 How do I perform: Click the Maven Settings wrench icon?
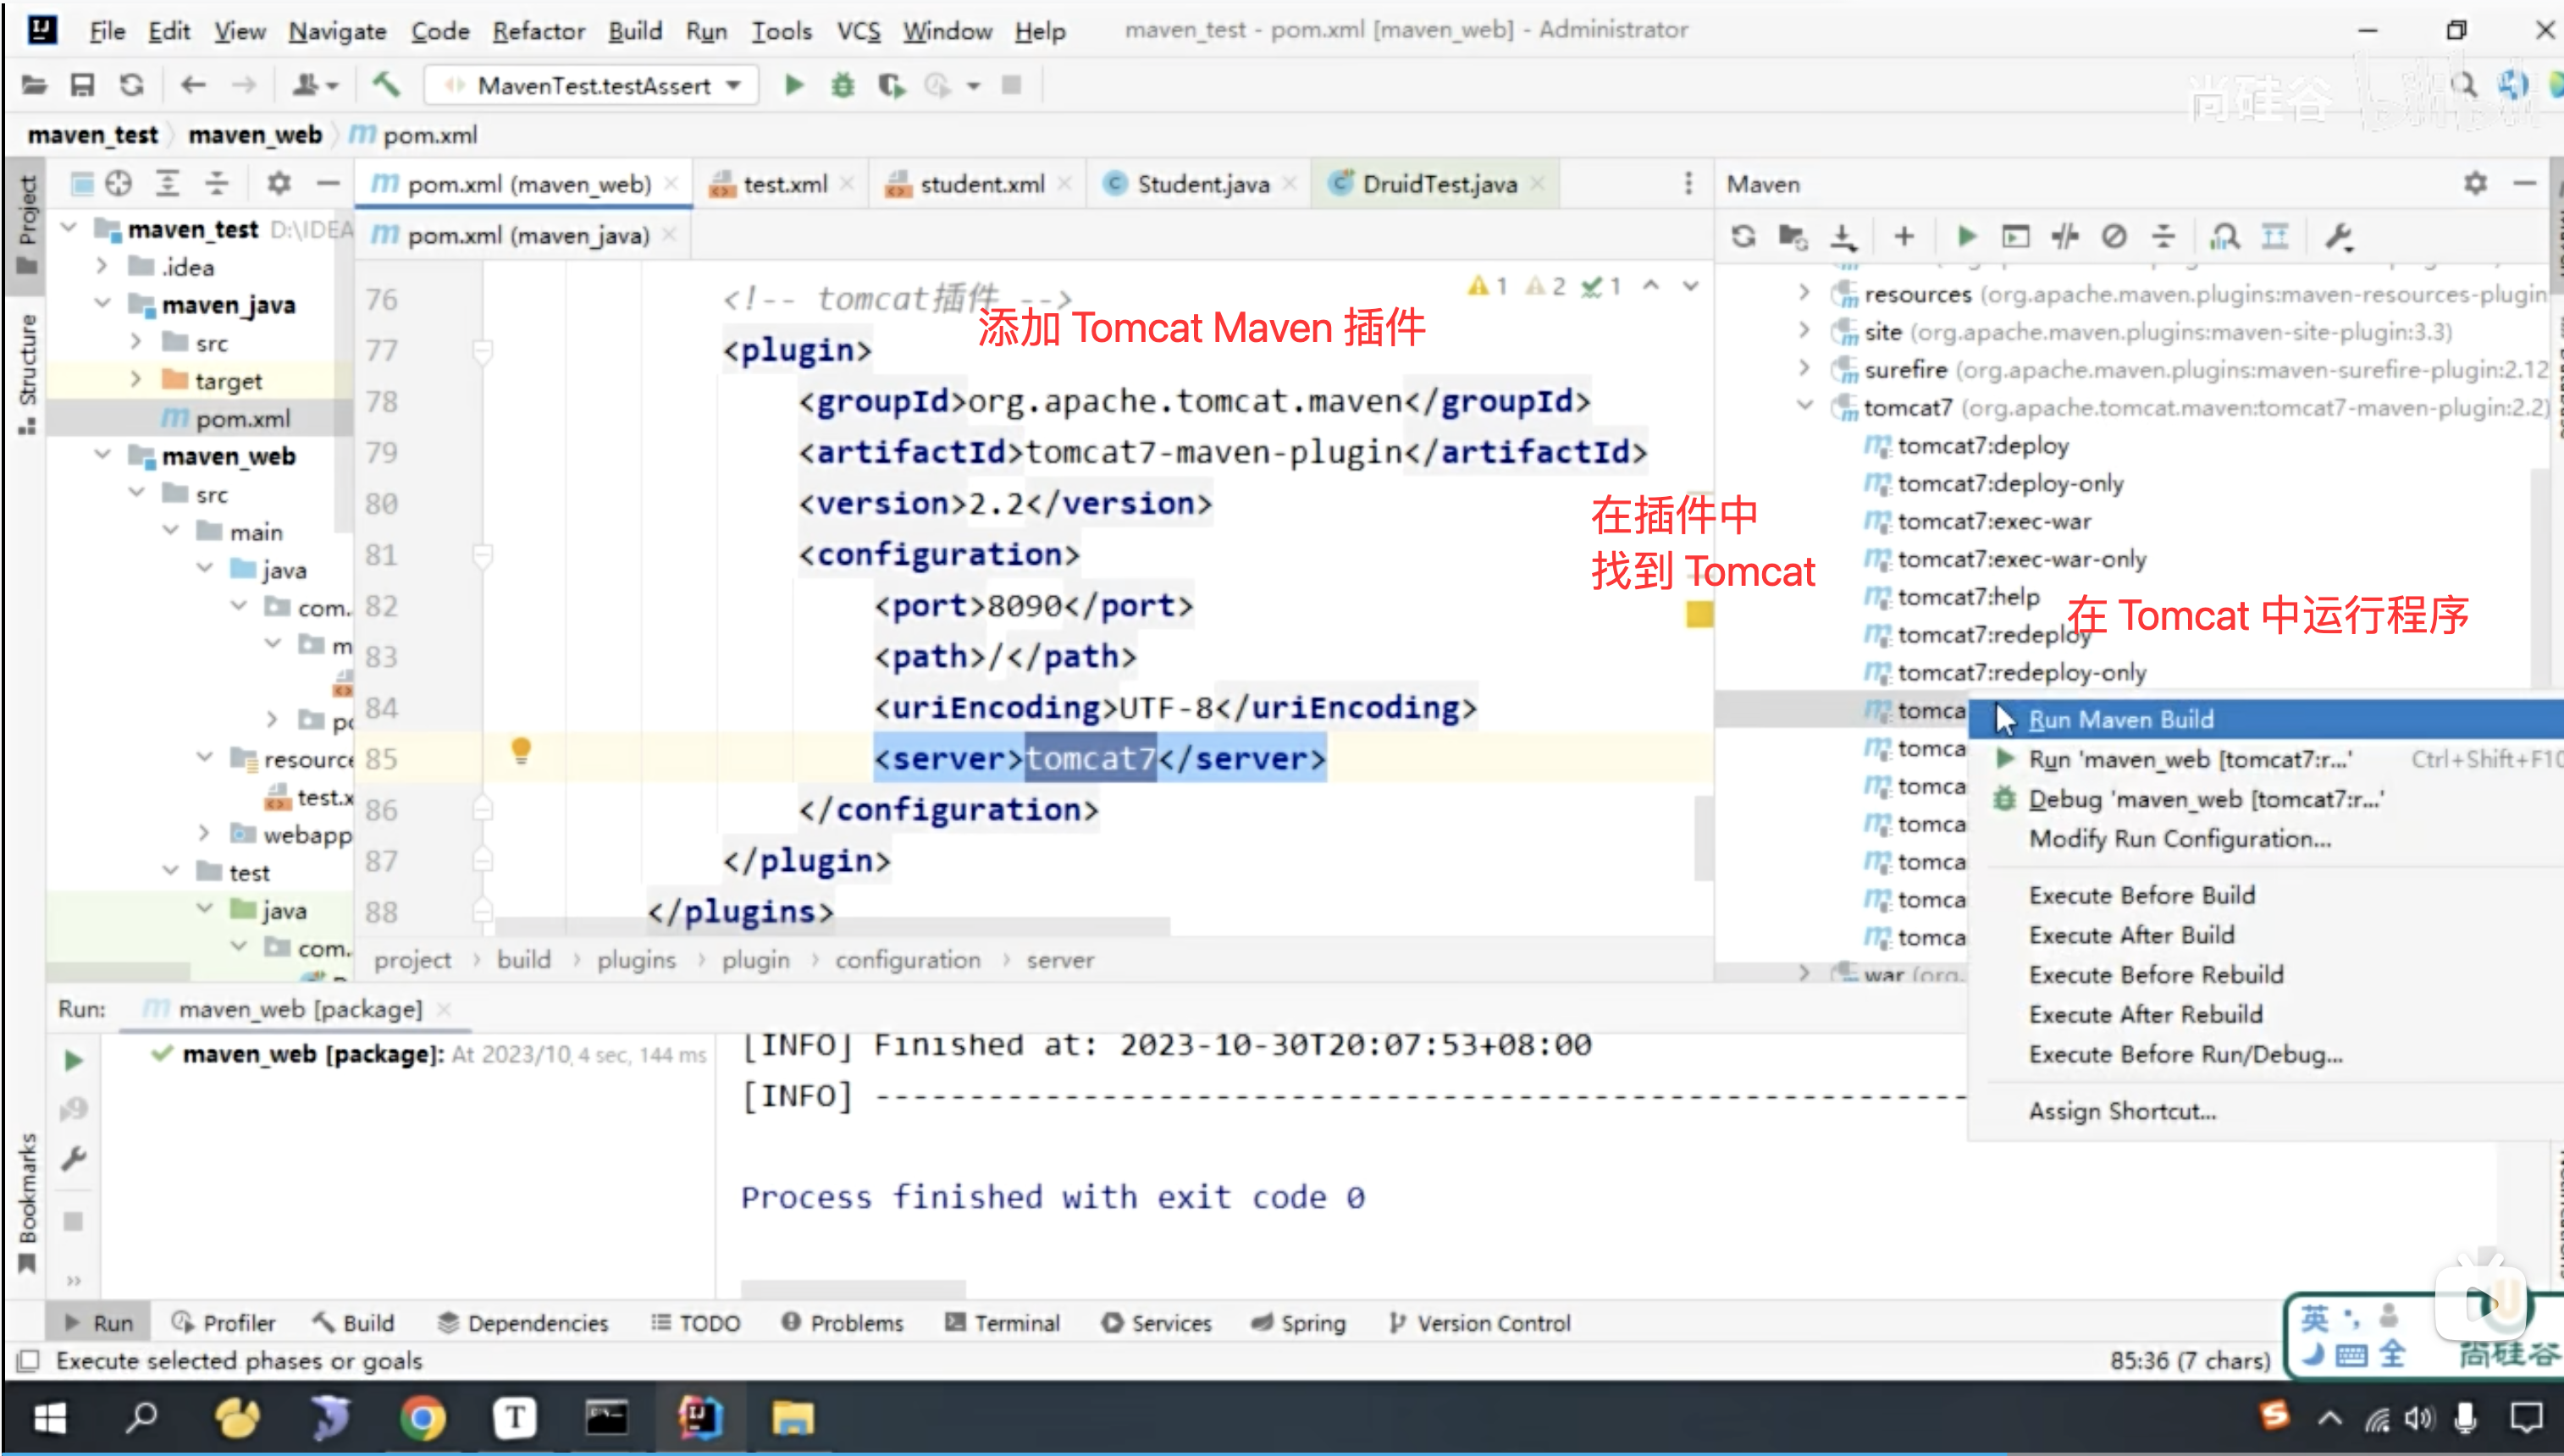(x=2339, y=237)
